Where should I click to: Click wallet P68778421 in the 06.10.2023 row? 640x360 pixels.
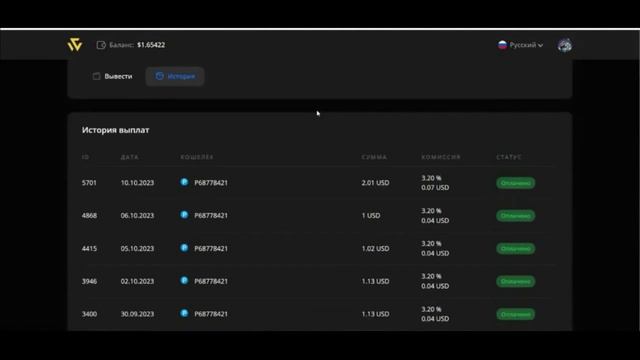211,216
